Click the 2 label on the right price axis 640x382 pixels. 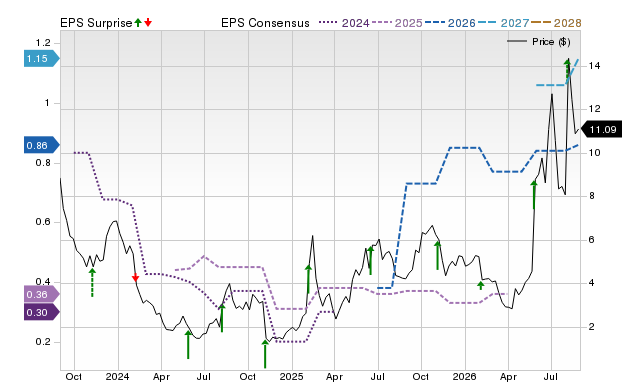pyautogui.click(x=592, y=326)
